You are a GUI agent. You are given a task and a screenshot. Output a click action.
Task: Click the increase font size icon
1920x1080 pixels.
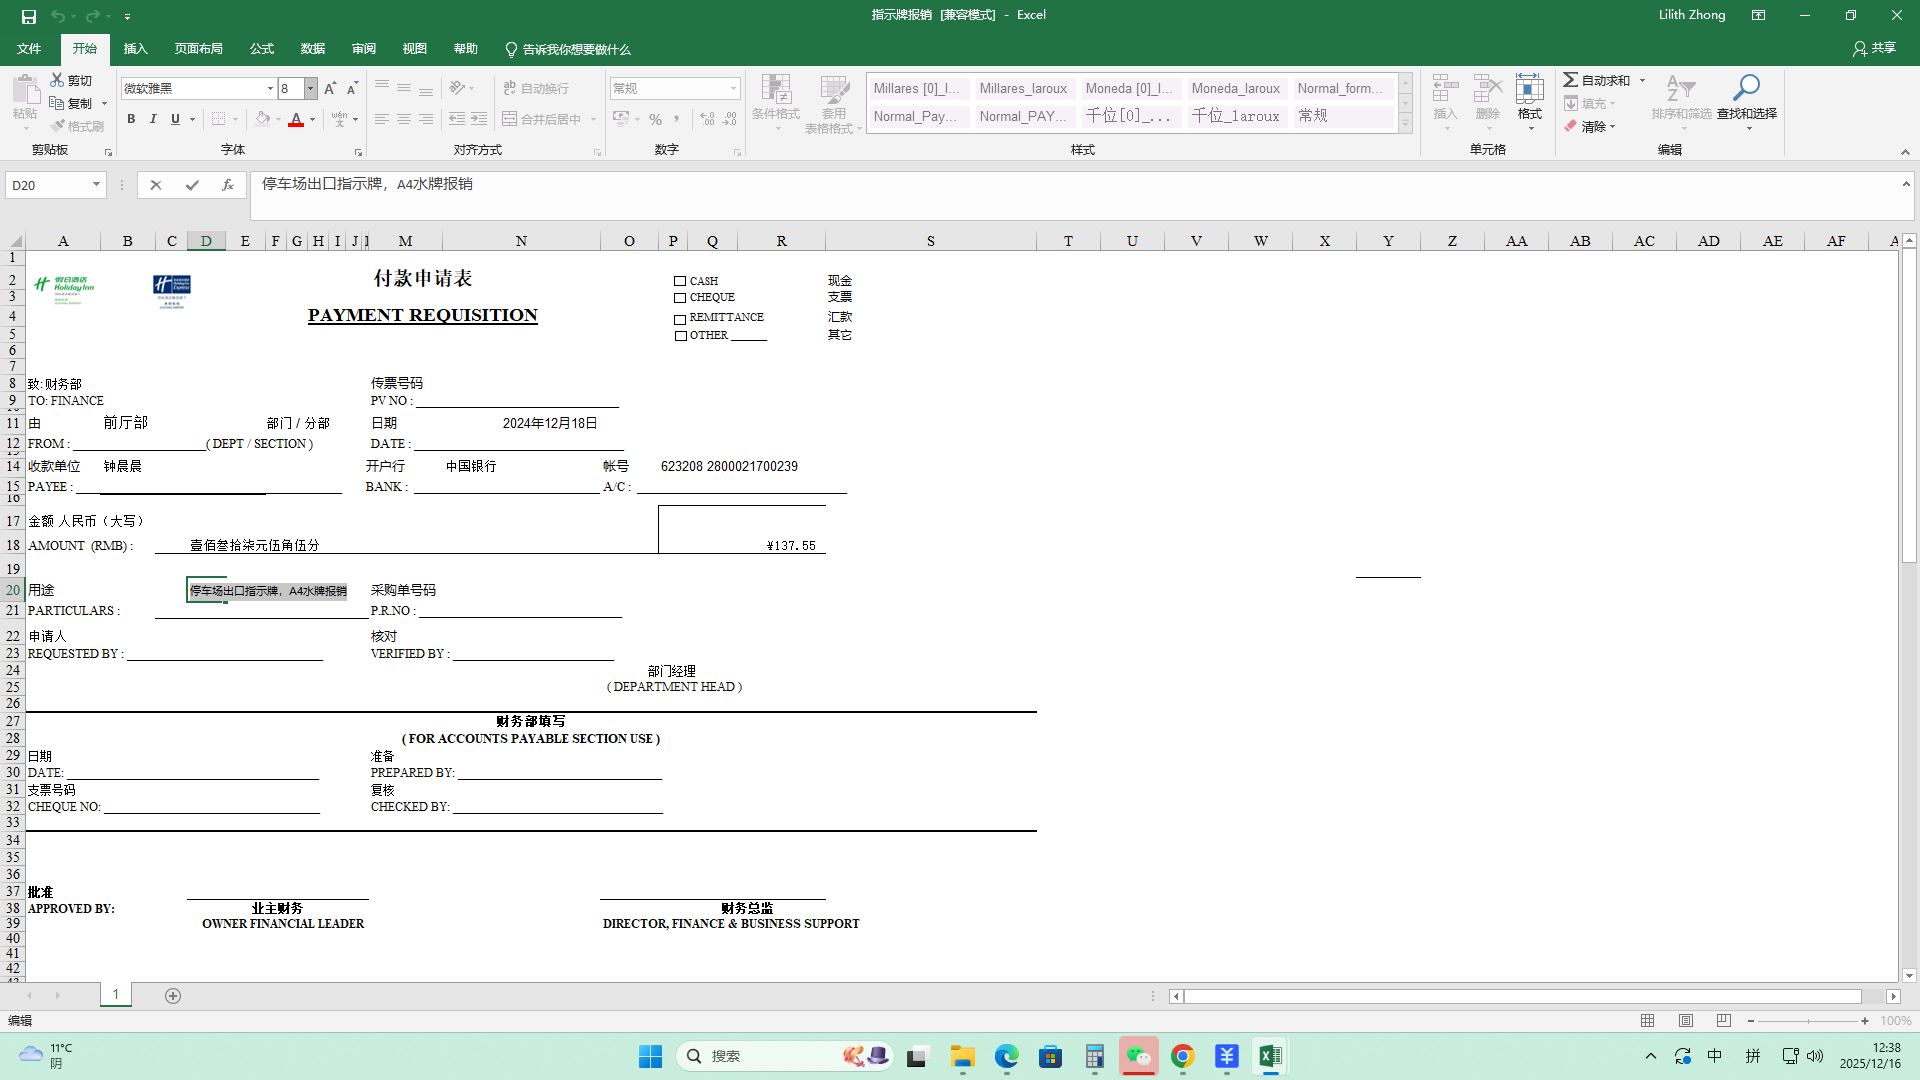point(330,88)
